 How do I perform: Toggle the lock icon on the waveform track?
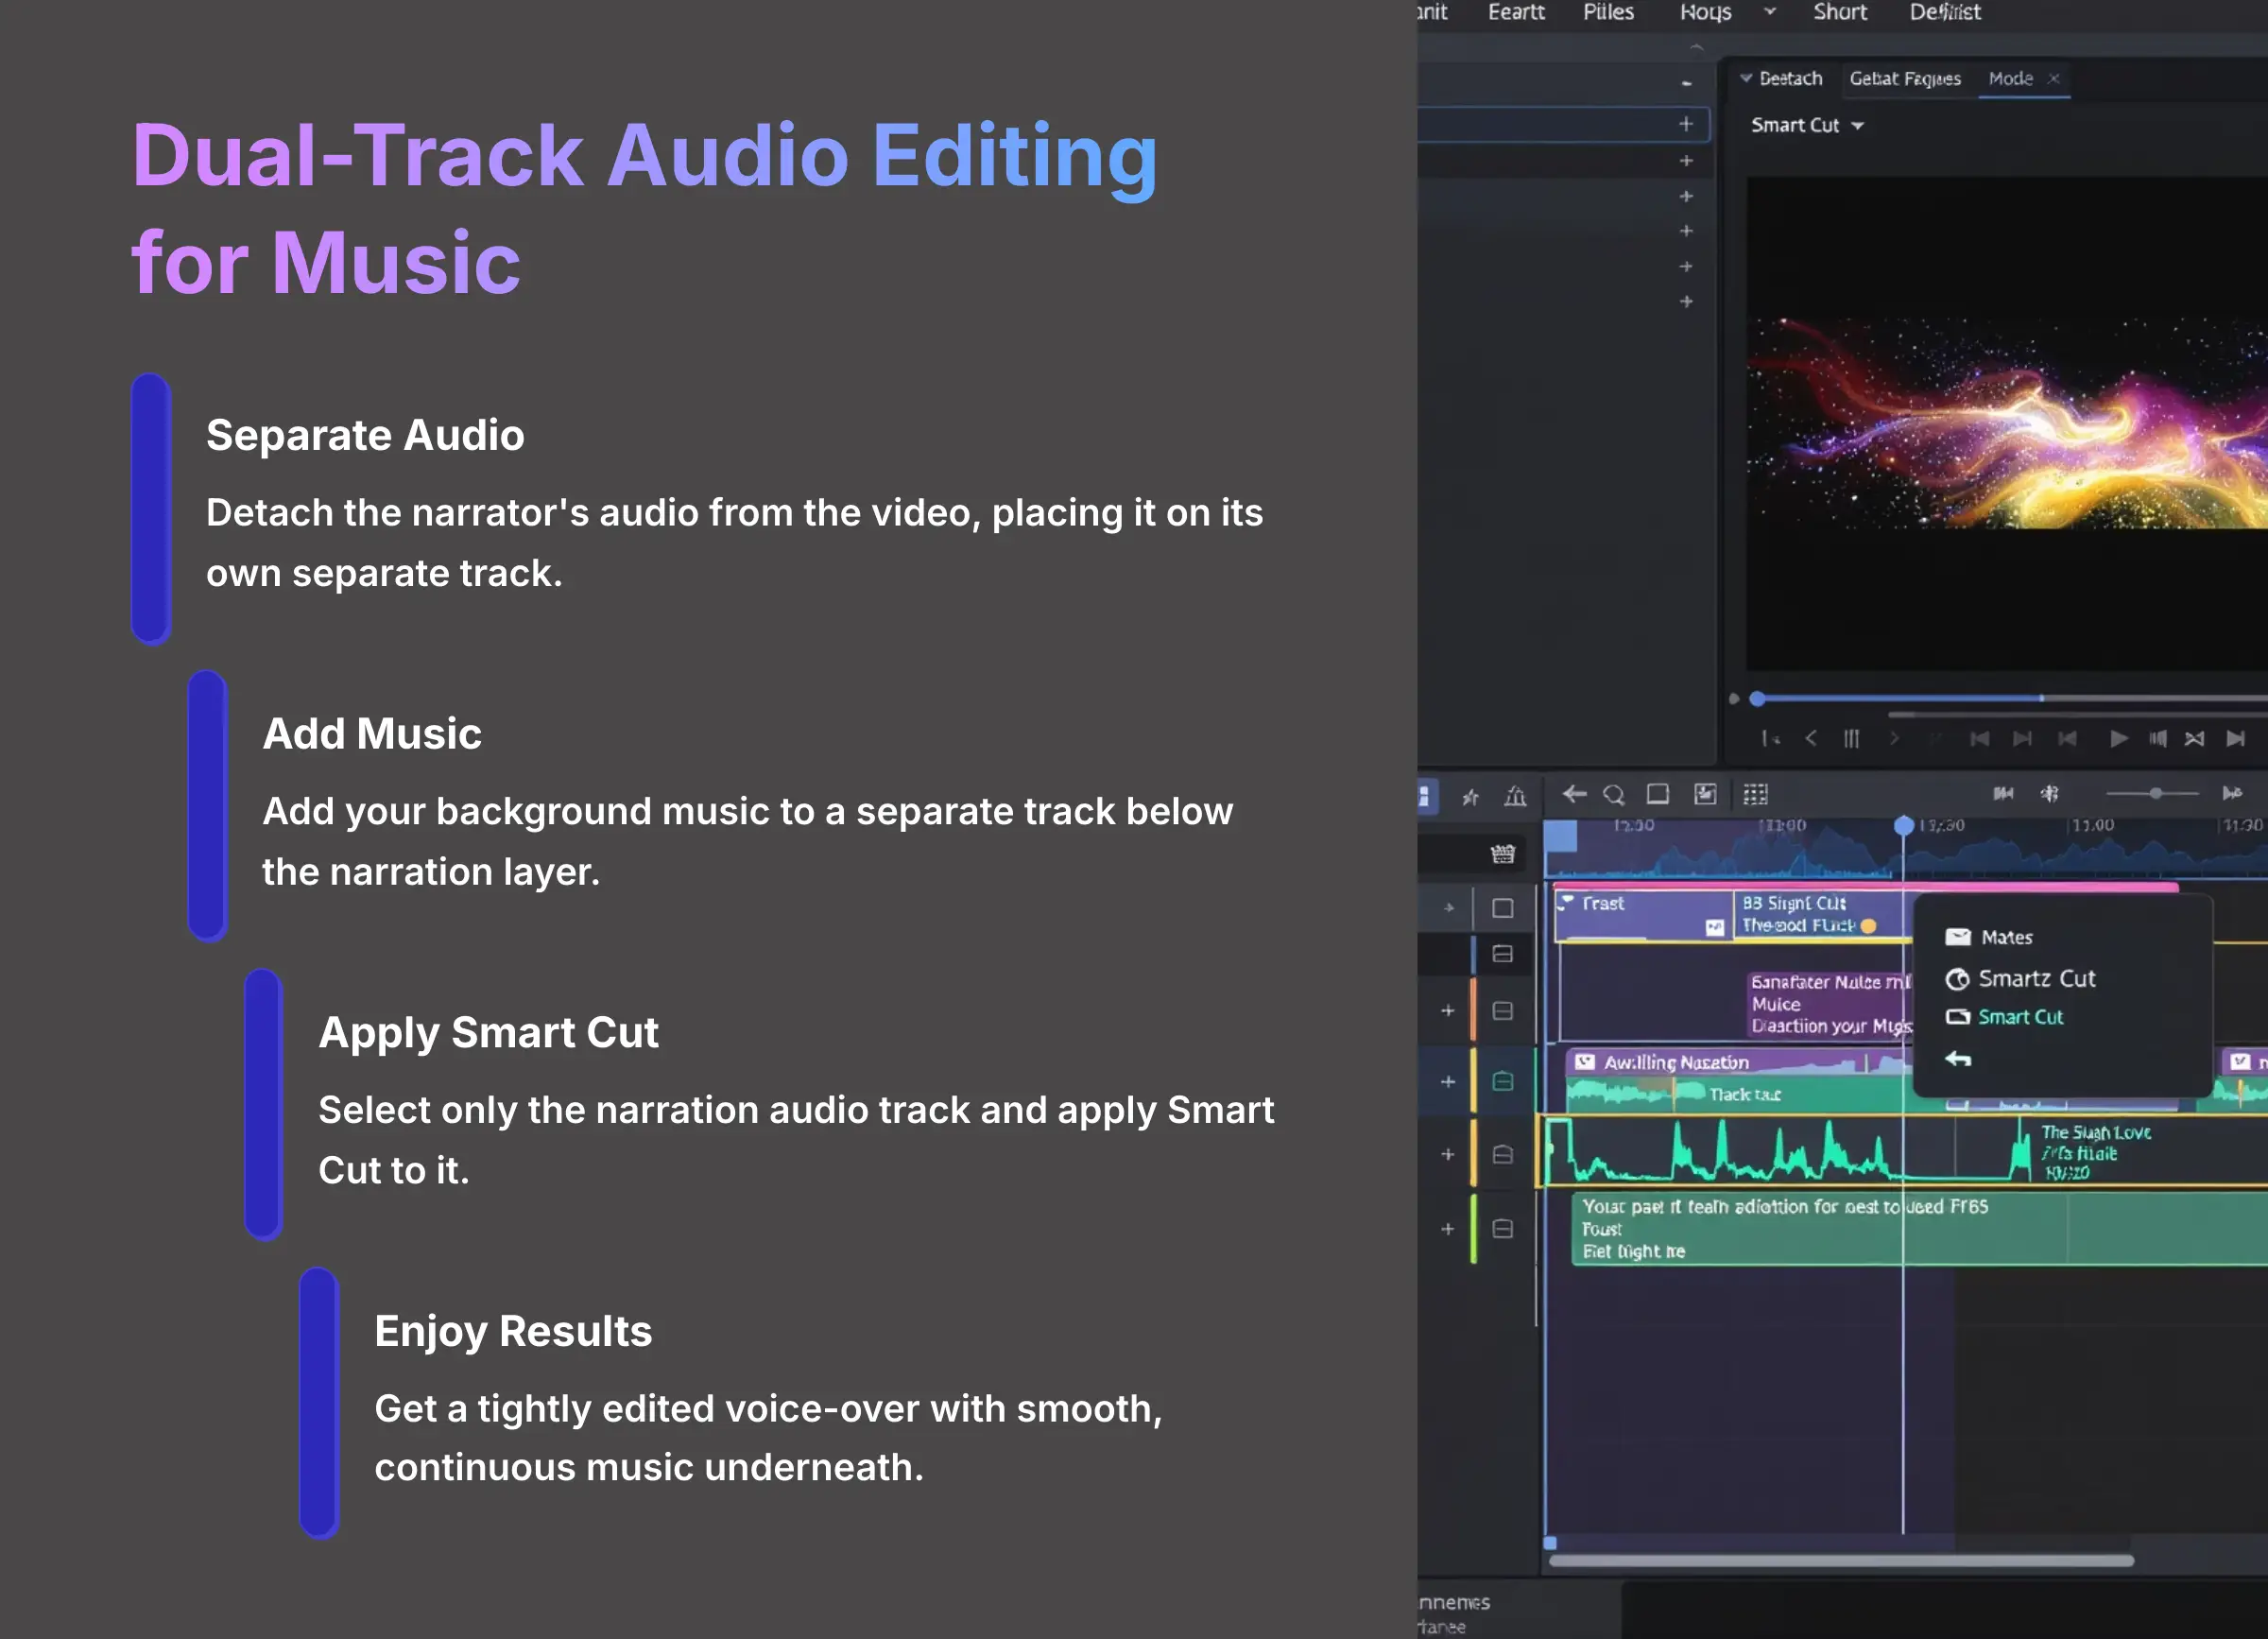(1503, 1155)
